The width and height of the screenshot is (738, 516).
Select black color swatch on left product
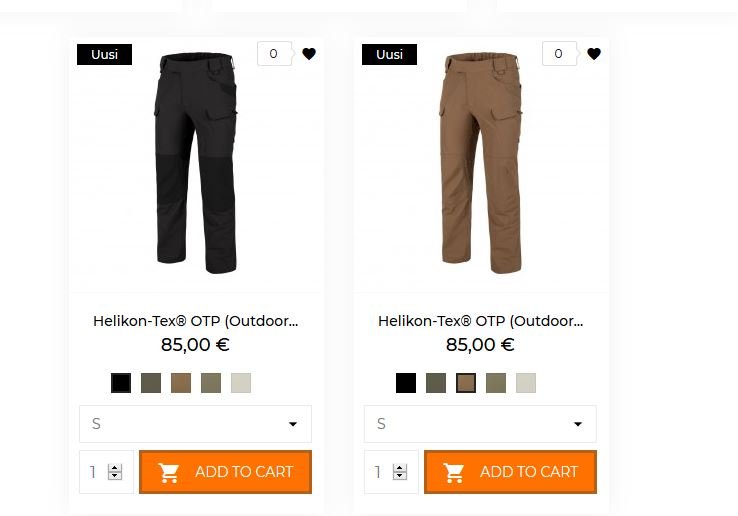[x=121, y=383]
